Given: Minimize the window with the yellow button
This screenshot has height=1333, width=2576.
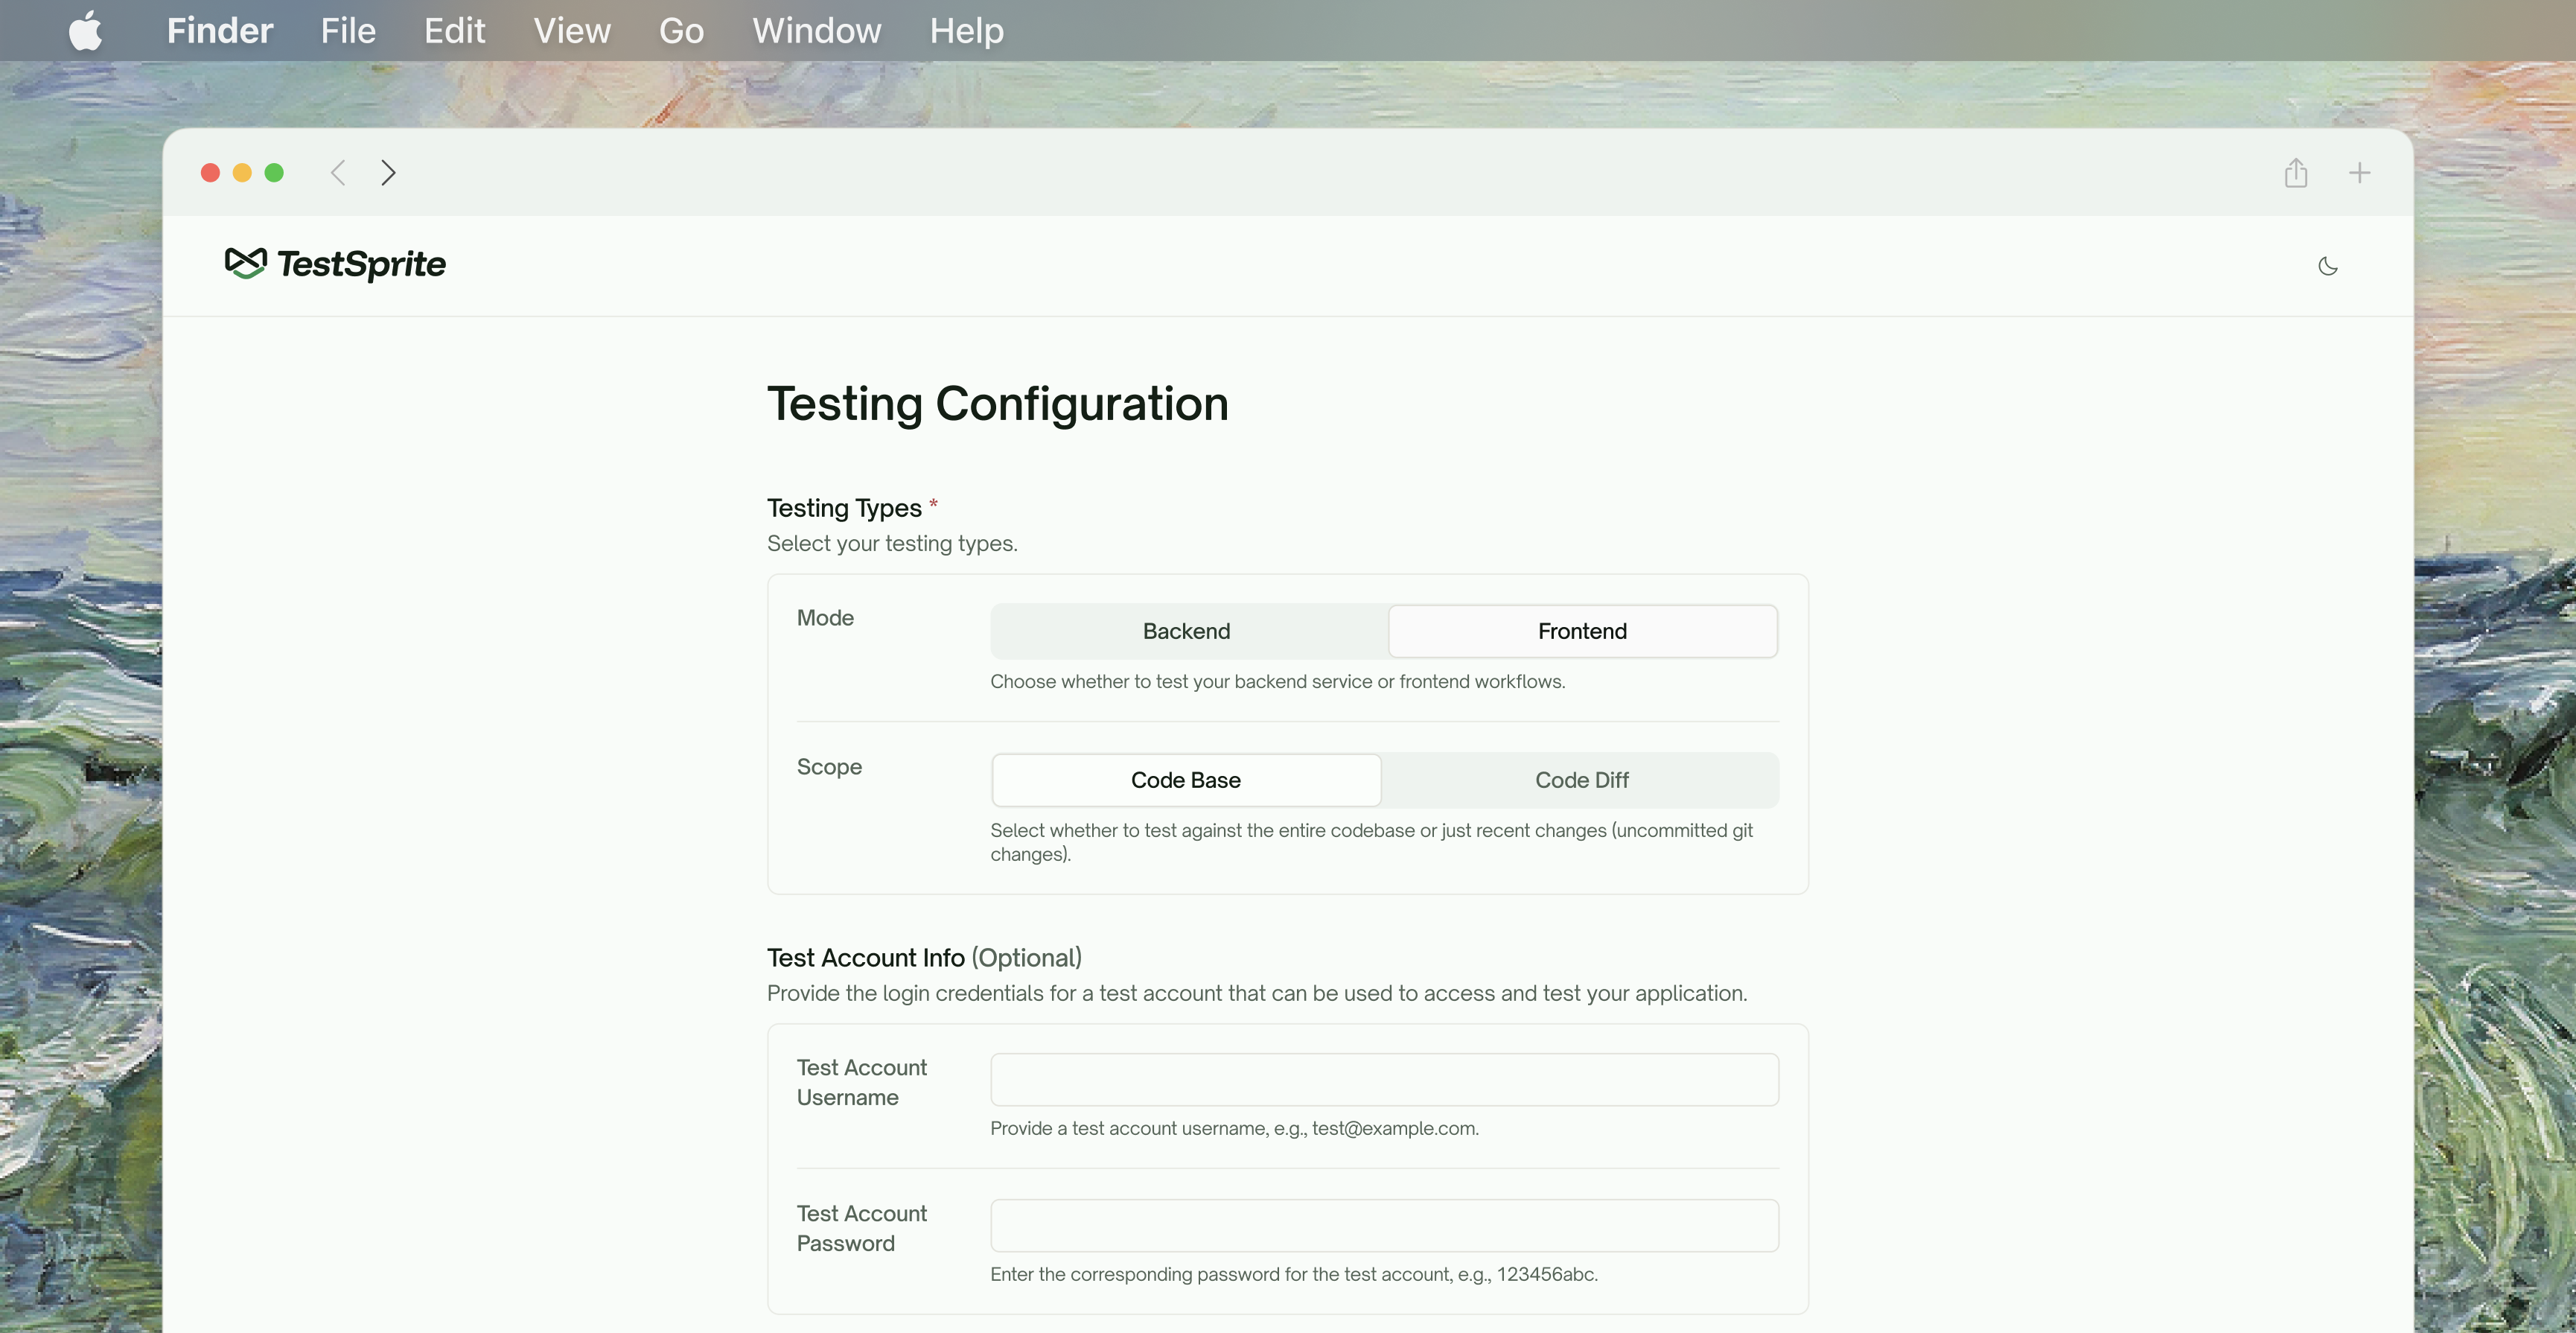Looking at the screenshot, I should 242,173.
